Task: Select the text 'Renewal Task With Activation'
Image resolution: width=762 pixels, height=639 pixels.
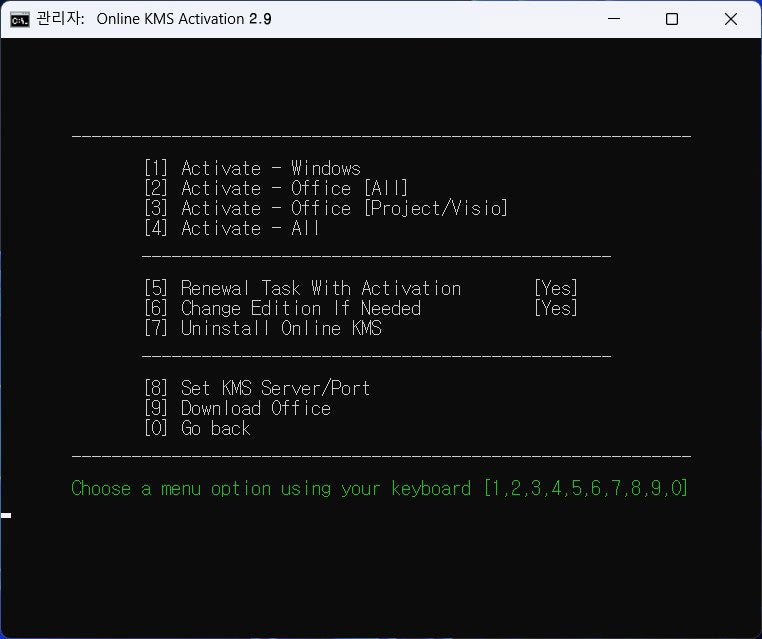Action: coord(321,288)
